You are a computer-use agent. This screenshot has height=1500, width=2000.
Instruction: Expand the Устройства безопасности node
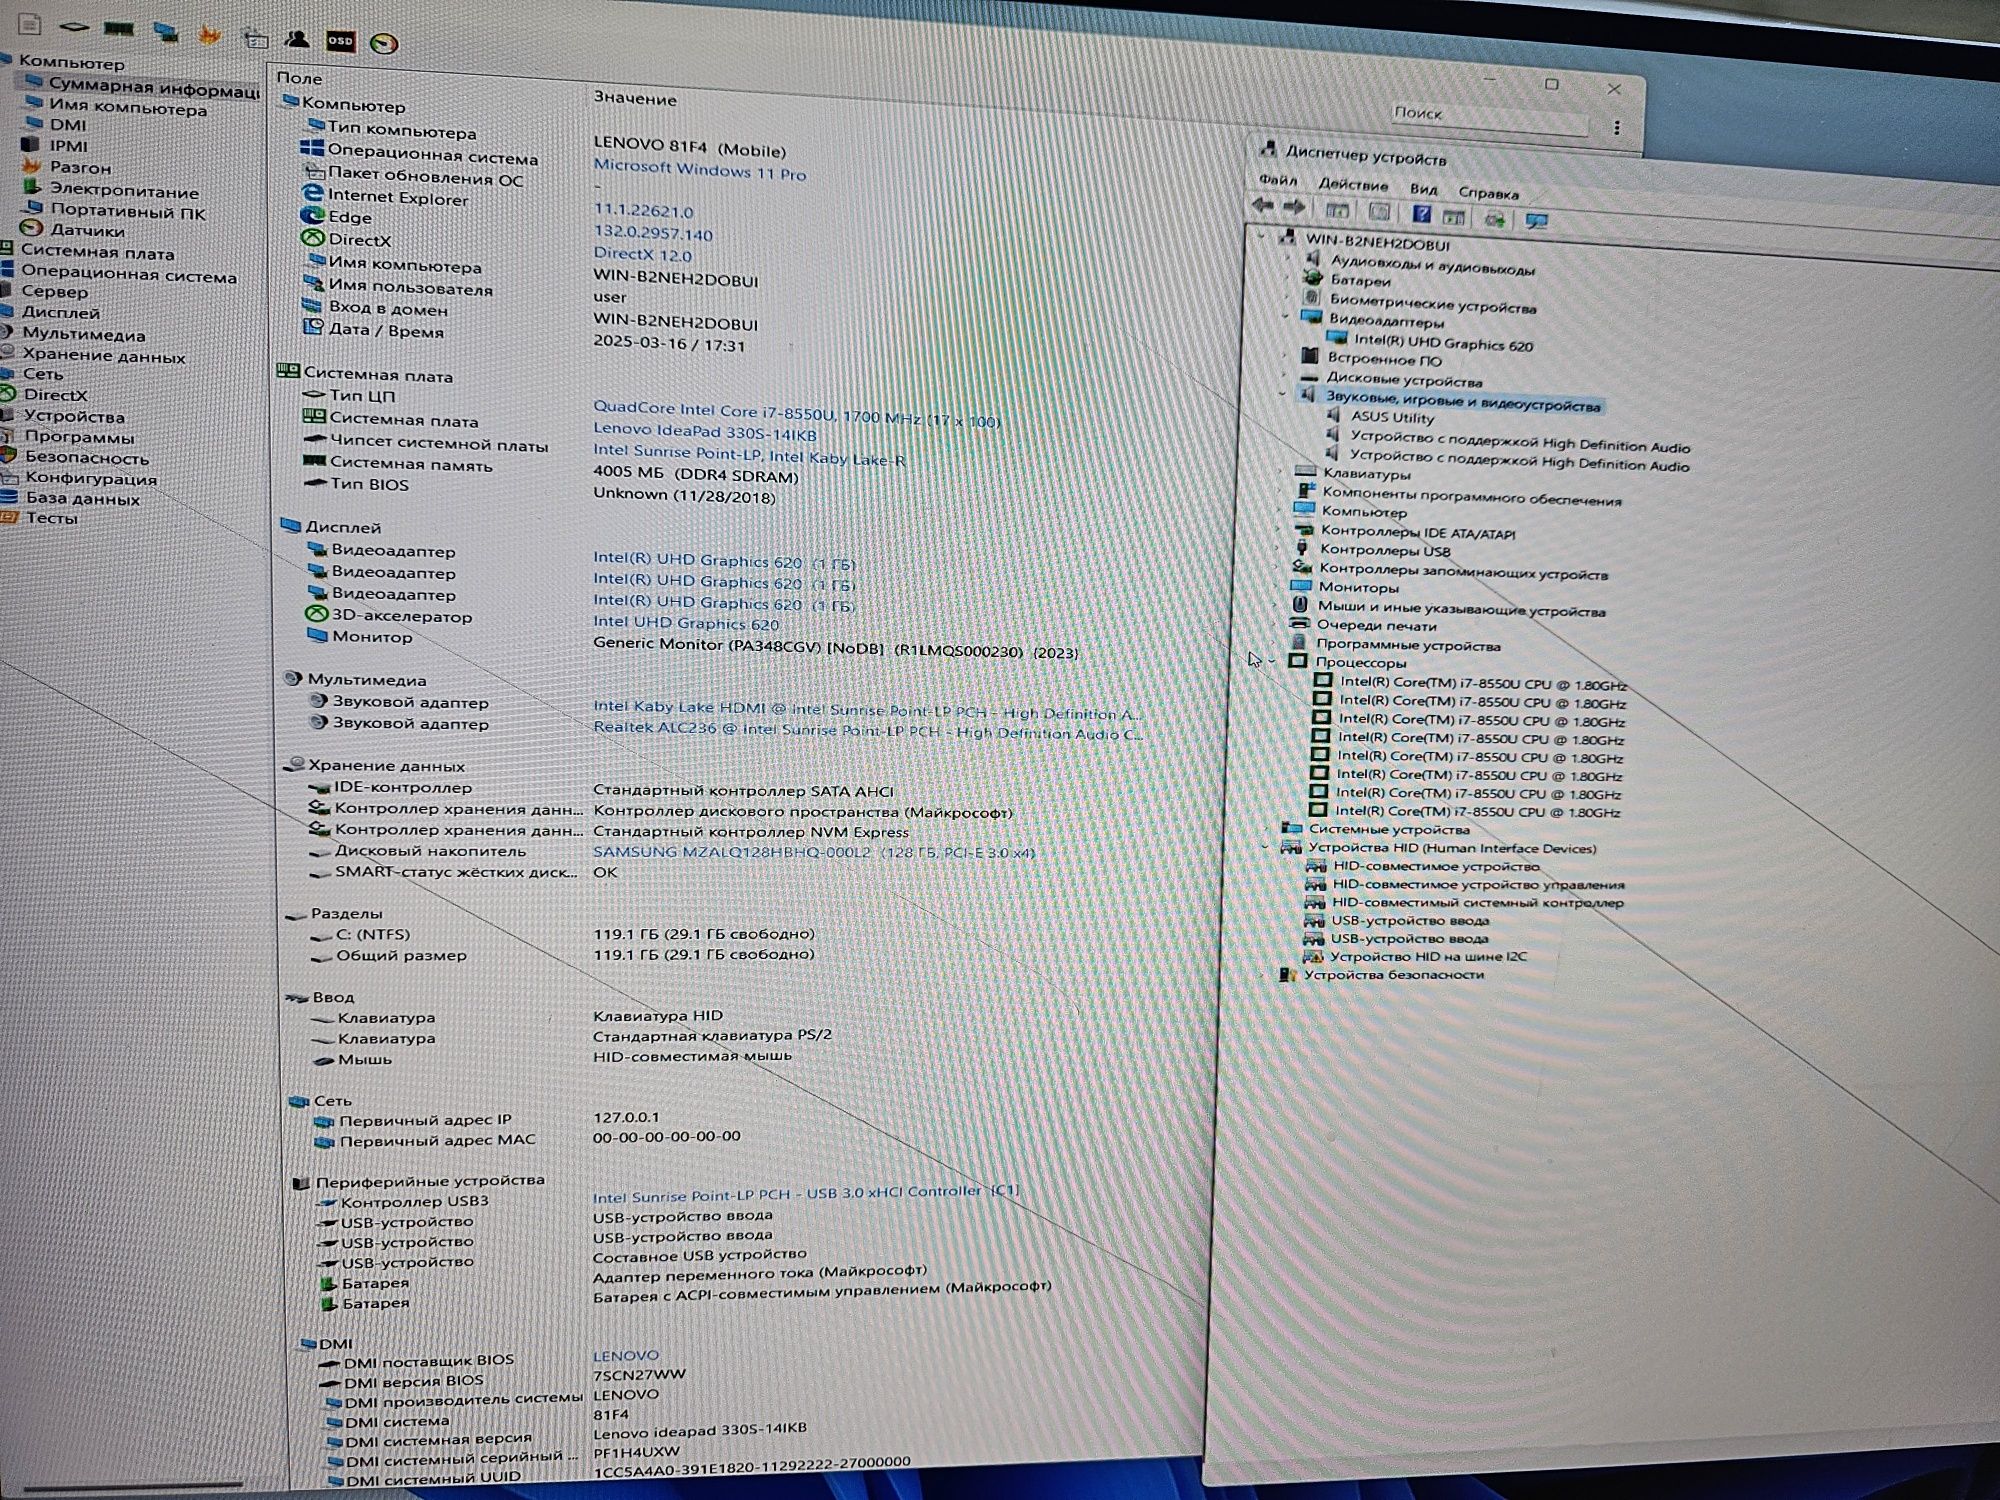(1262, 973)
